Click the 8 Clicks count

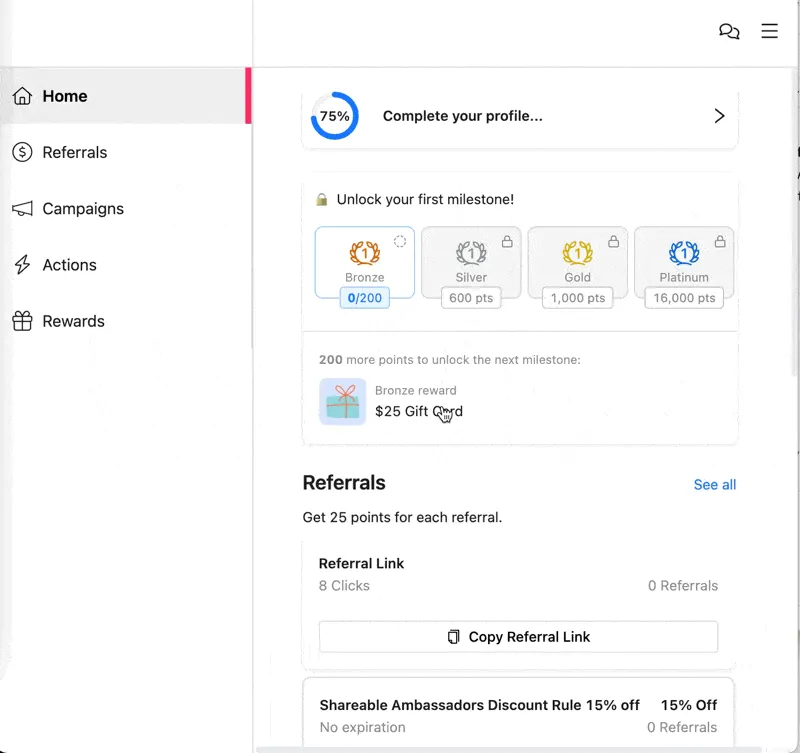click(x=344, y=586)
